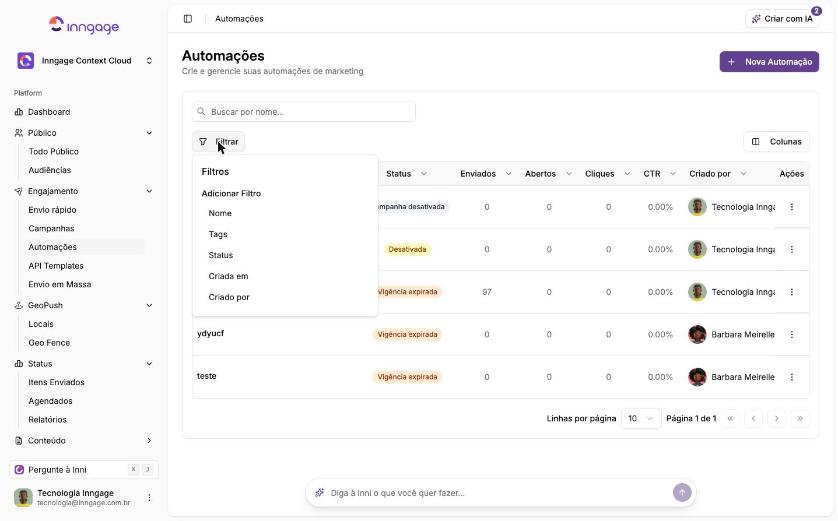
Task: Go to the next page arrow
Action: tap(777, 418)
